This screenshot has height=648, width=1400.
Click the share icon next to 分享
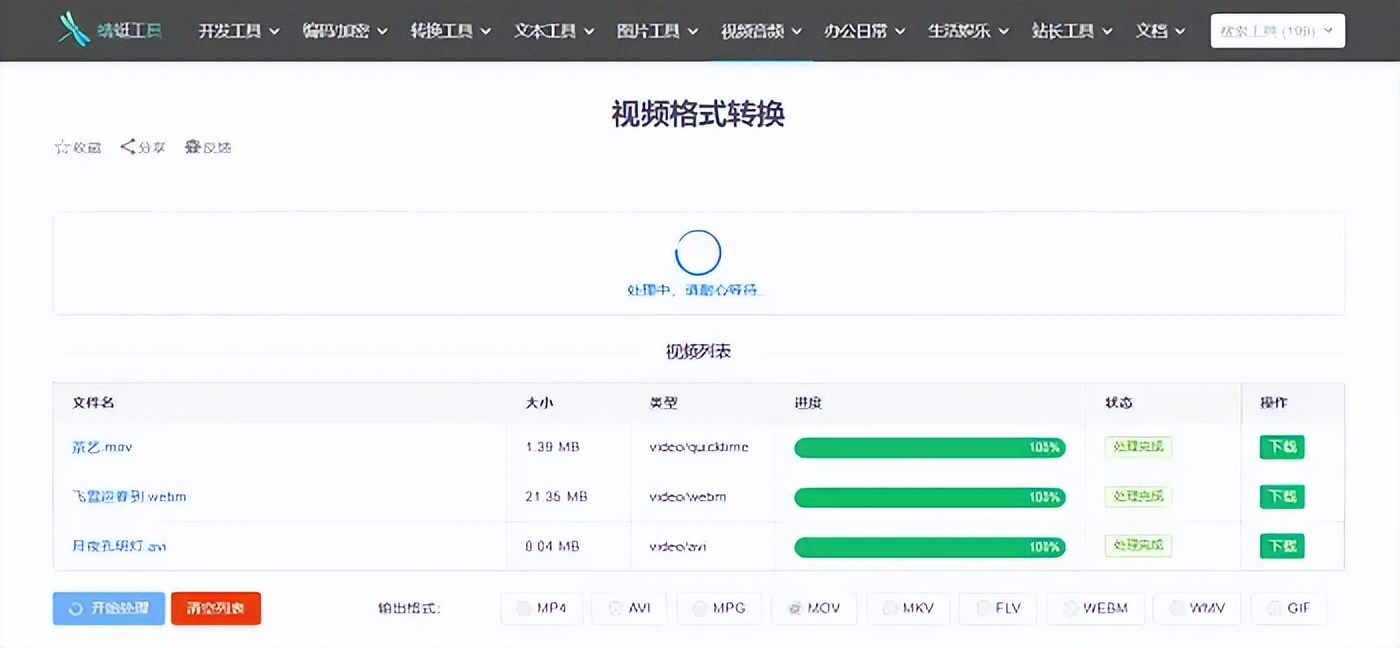[x=126, y=146]
